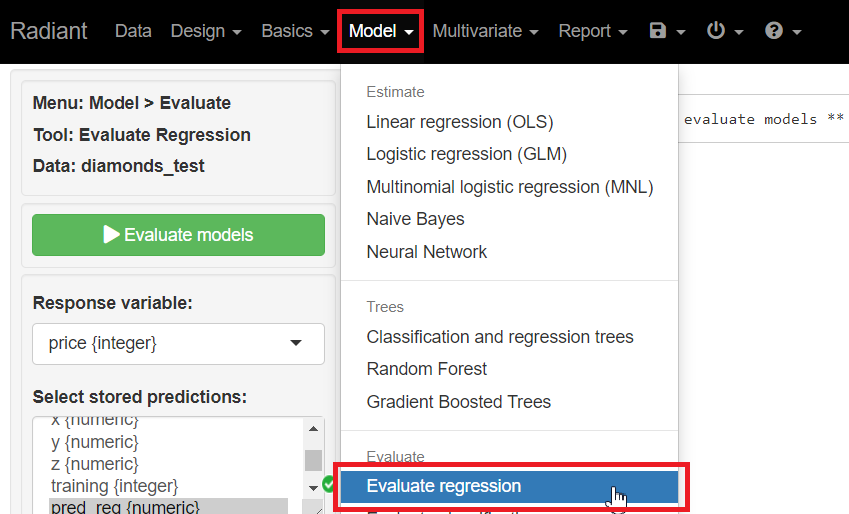
Task: Expand the Multivariate dropdown menu
Action: coord(485,31)
